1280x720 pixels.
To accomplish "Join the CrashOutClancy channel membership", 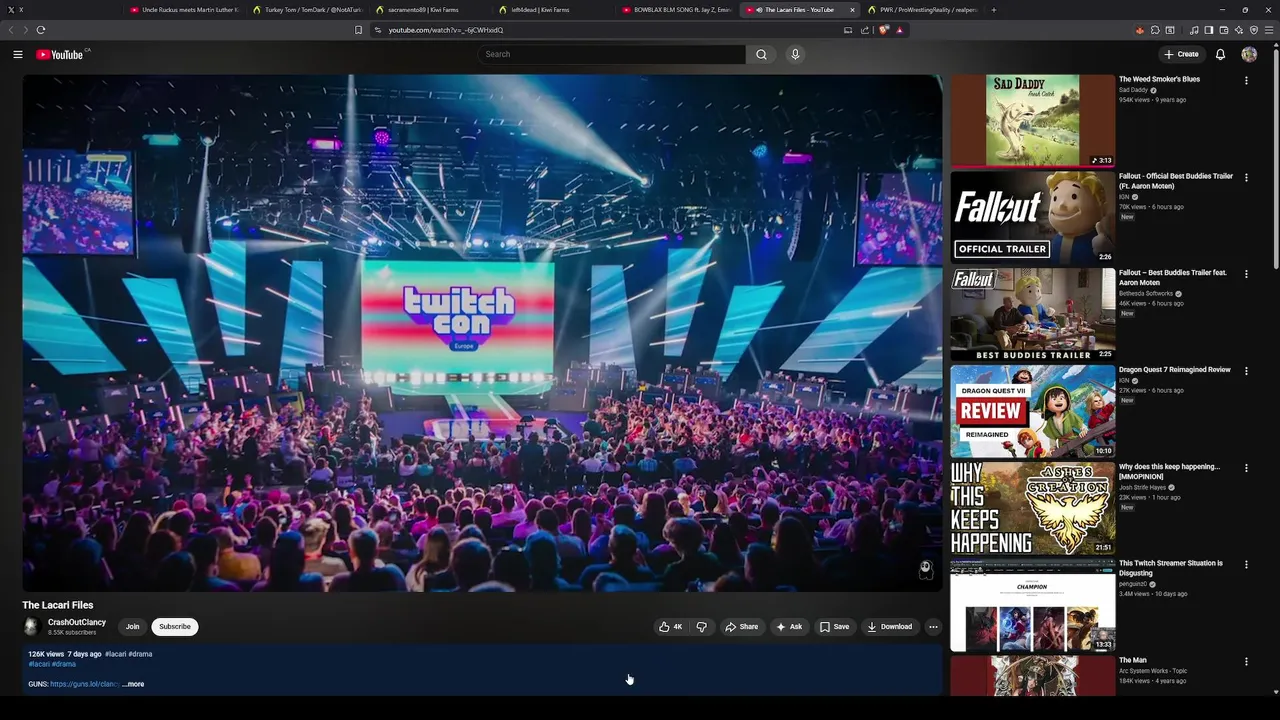I will (x=132, y=627).
